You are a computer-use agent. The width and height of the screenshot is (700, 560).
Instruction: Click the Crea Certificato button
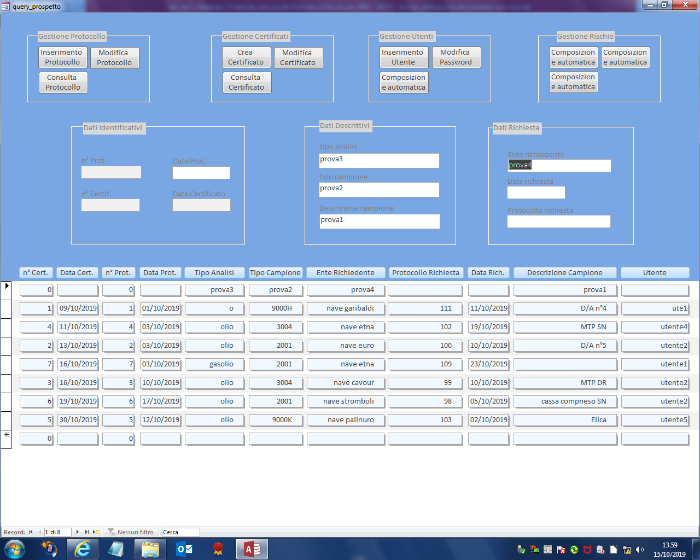pyautogui.click(x=246, y=57)
